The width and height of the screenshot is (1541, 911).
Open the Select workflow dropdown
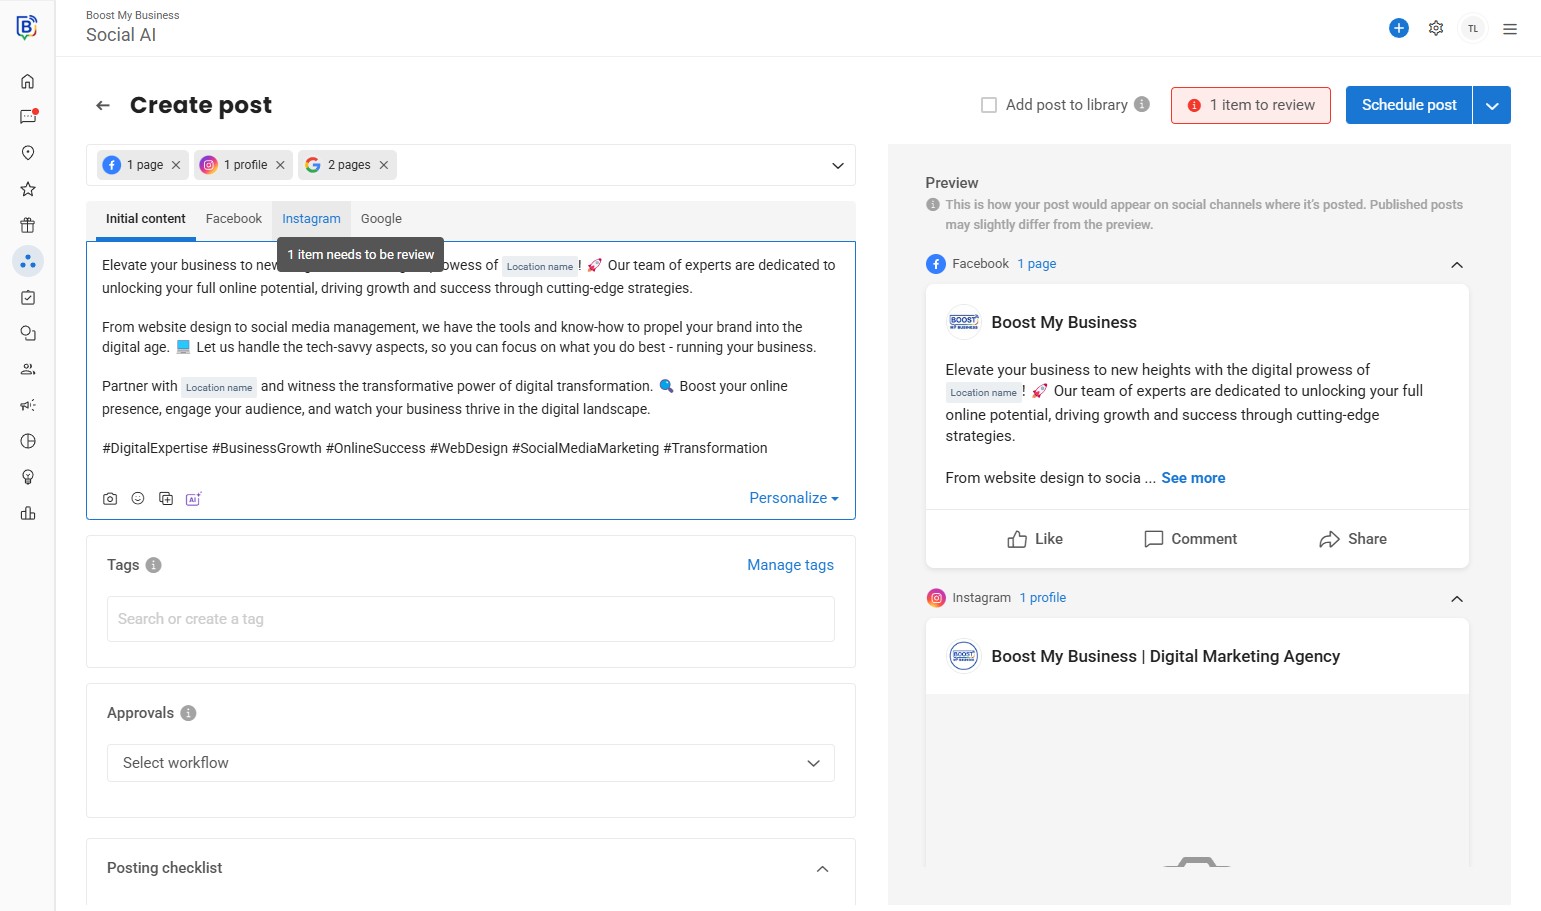(470, 763)
